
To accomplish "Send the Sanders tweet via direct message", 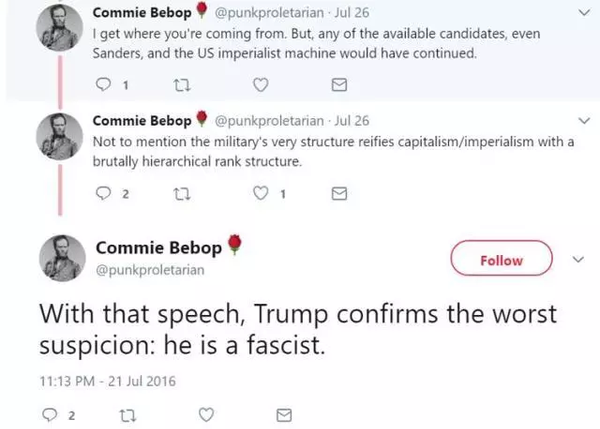I will coord(337,85).
